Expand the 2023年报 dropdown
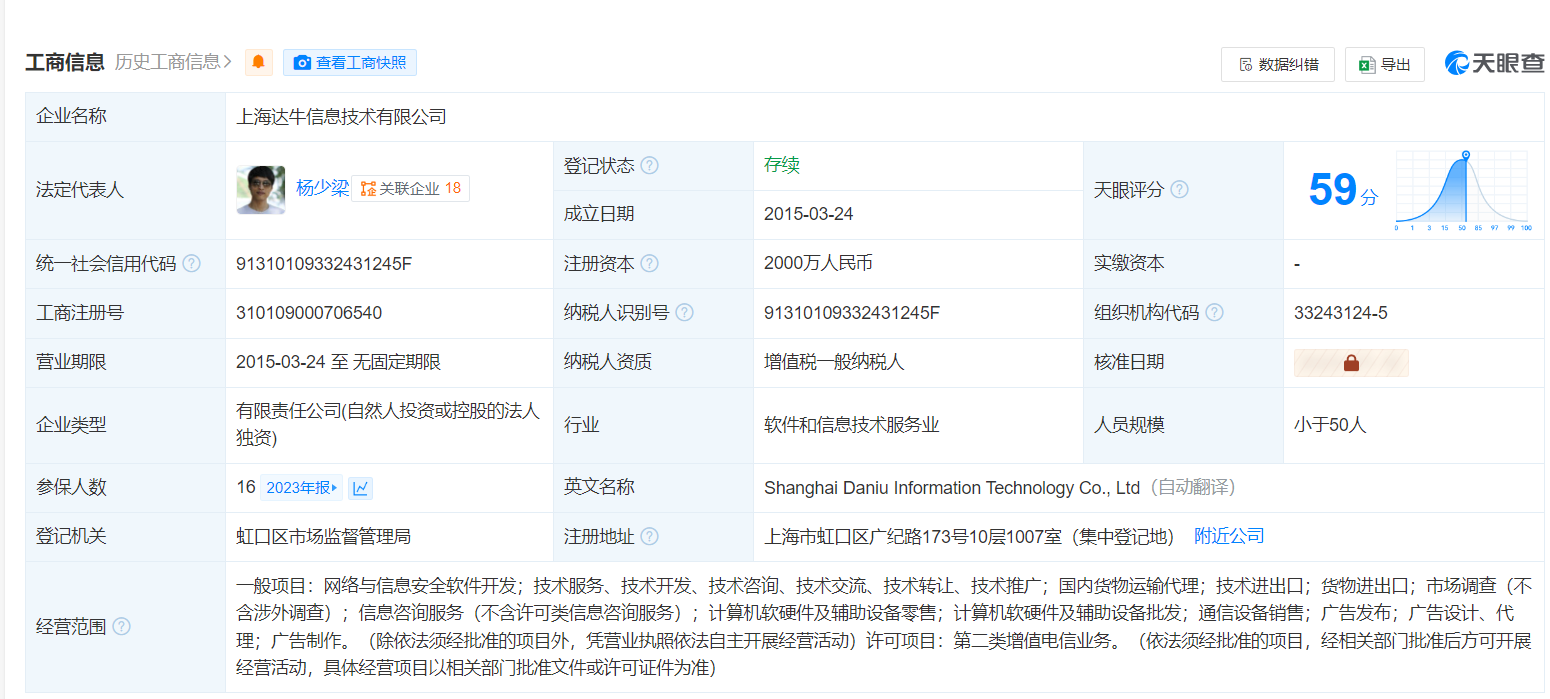 click(301, 488)
